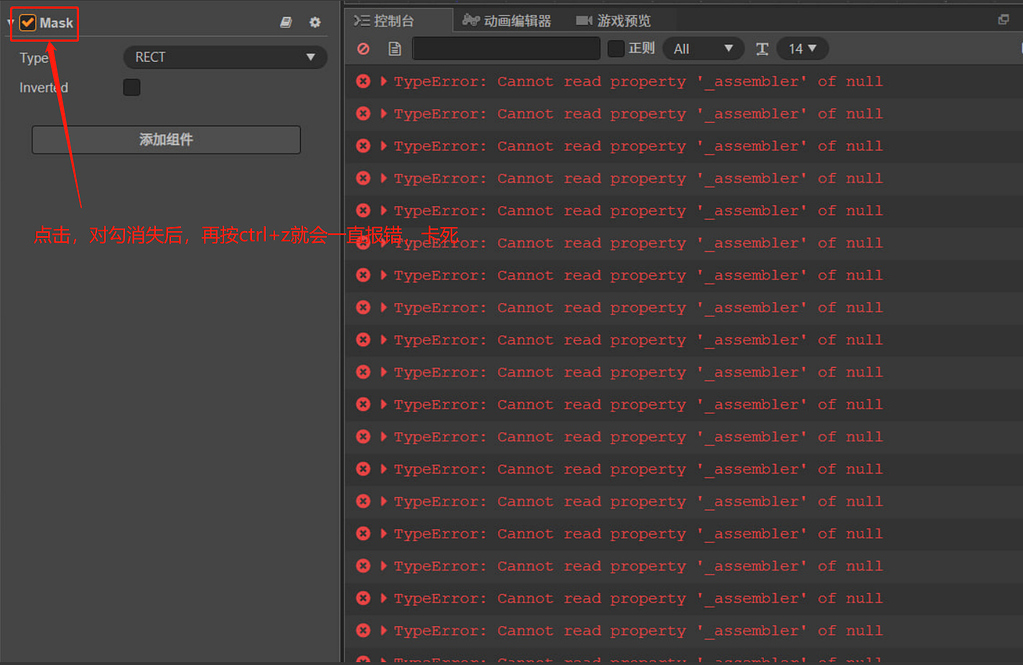Open the log file via the document icon
Image resolution: width=1023 pixels, height=665 pixels.
click(x=394, y=48)
